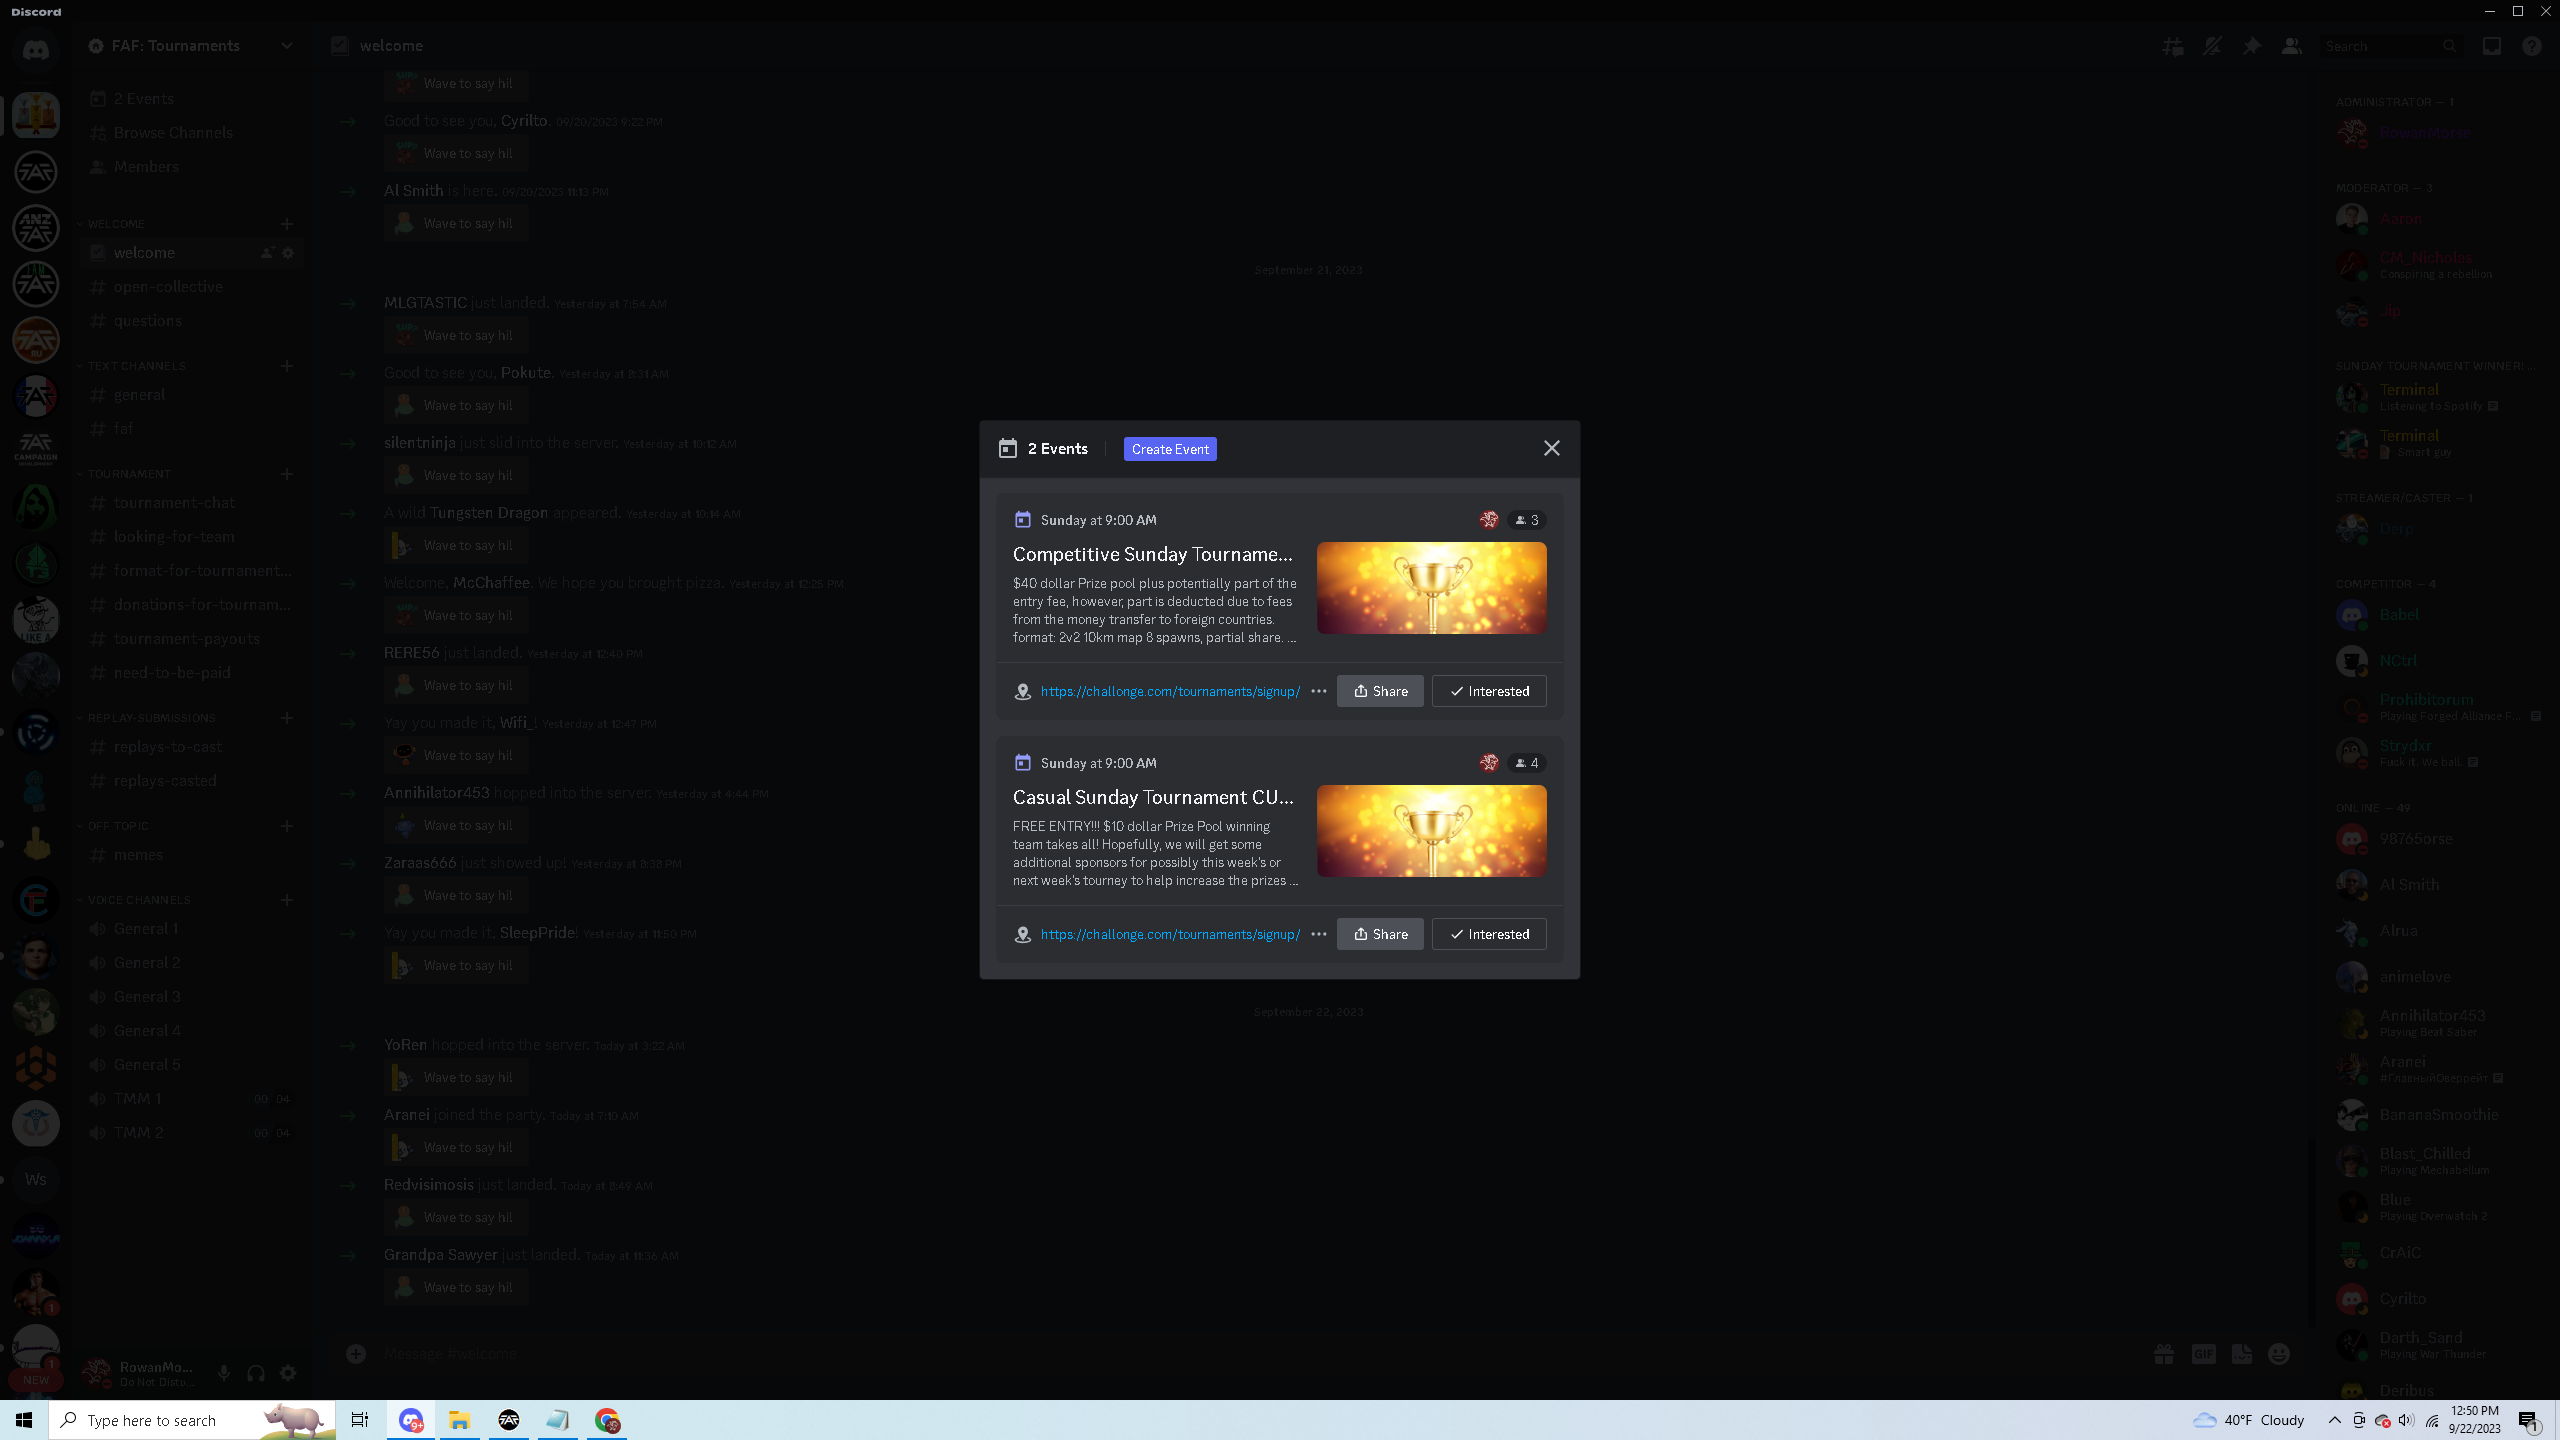The image size is (2560, 1440).
Task: Select the tournament-chat channel
Action: (190, 503)
